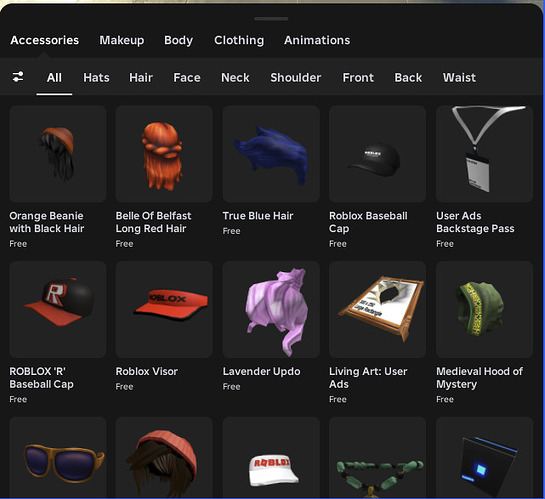Click 'Orange Beanie with Black Hair' title
Screen dimensions: 545x499
47,222
